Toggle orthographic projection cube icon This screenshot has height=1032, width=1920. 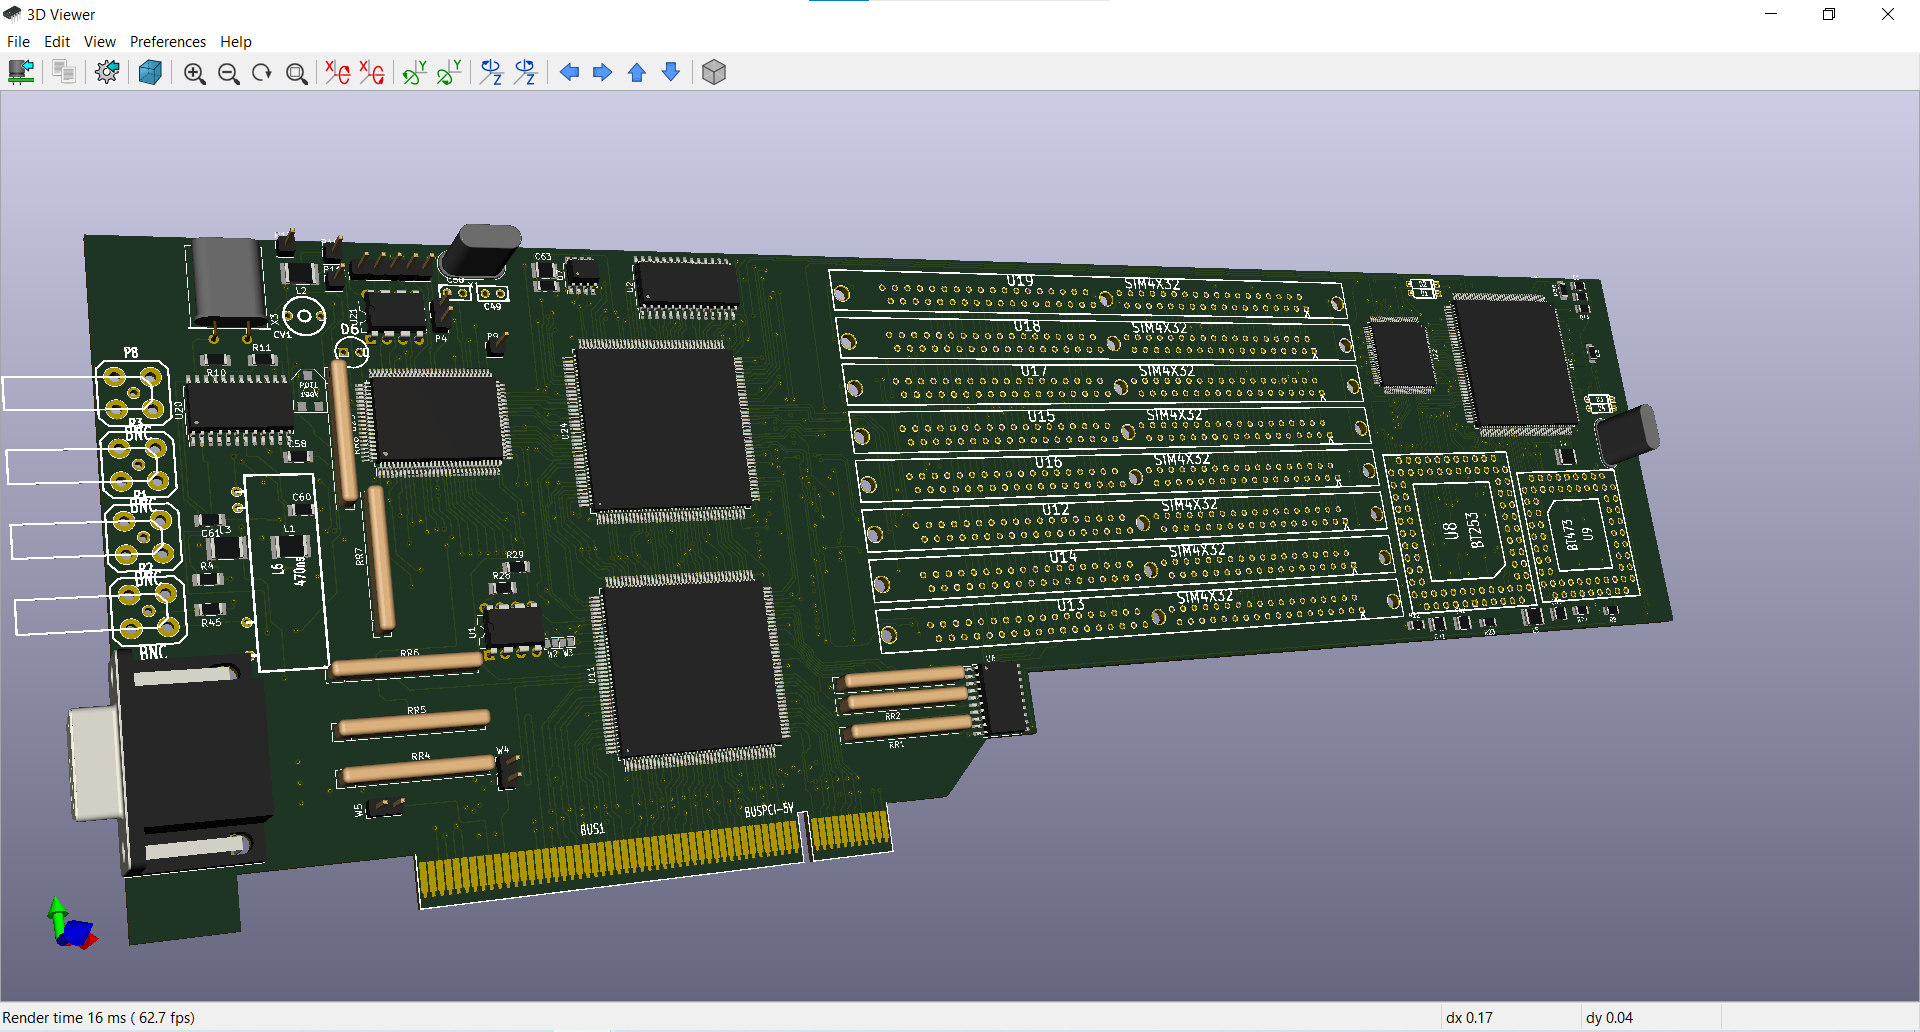(x=714, y=72)
